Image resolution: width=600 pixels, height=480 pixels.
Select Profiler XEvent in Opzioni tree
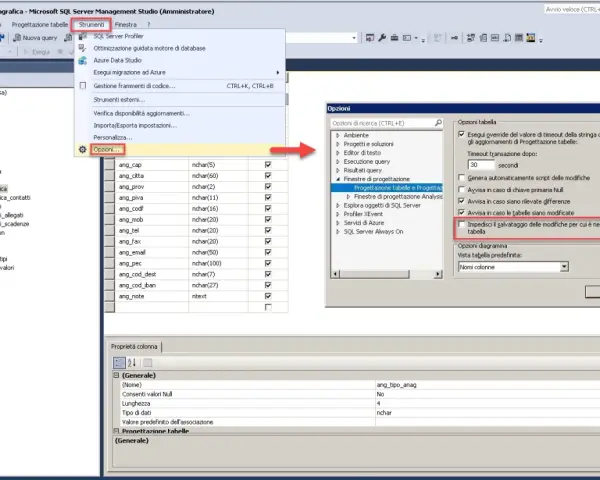[363, 214]
